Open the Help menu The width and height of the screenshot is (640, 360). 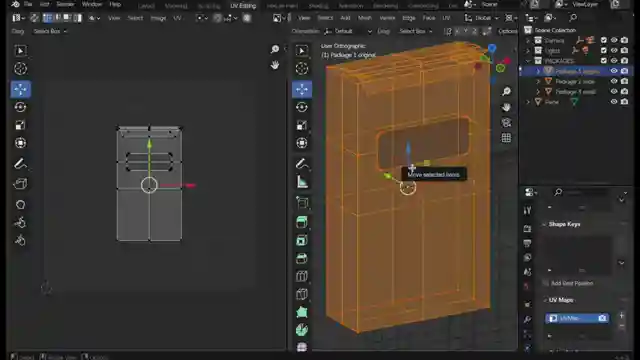115,4
